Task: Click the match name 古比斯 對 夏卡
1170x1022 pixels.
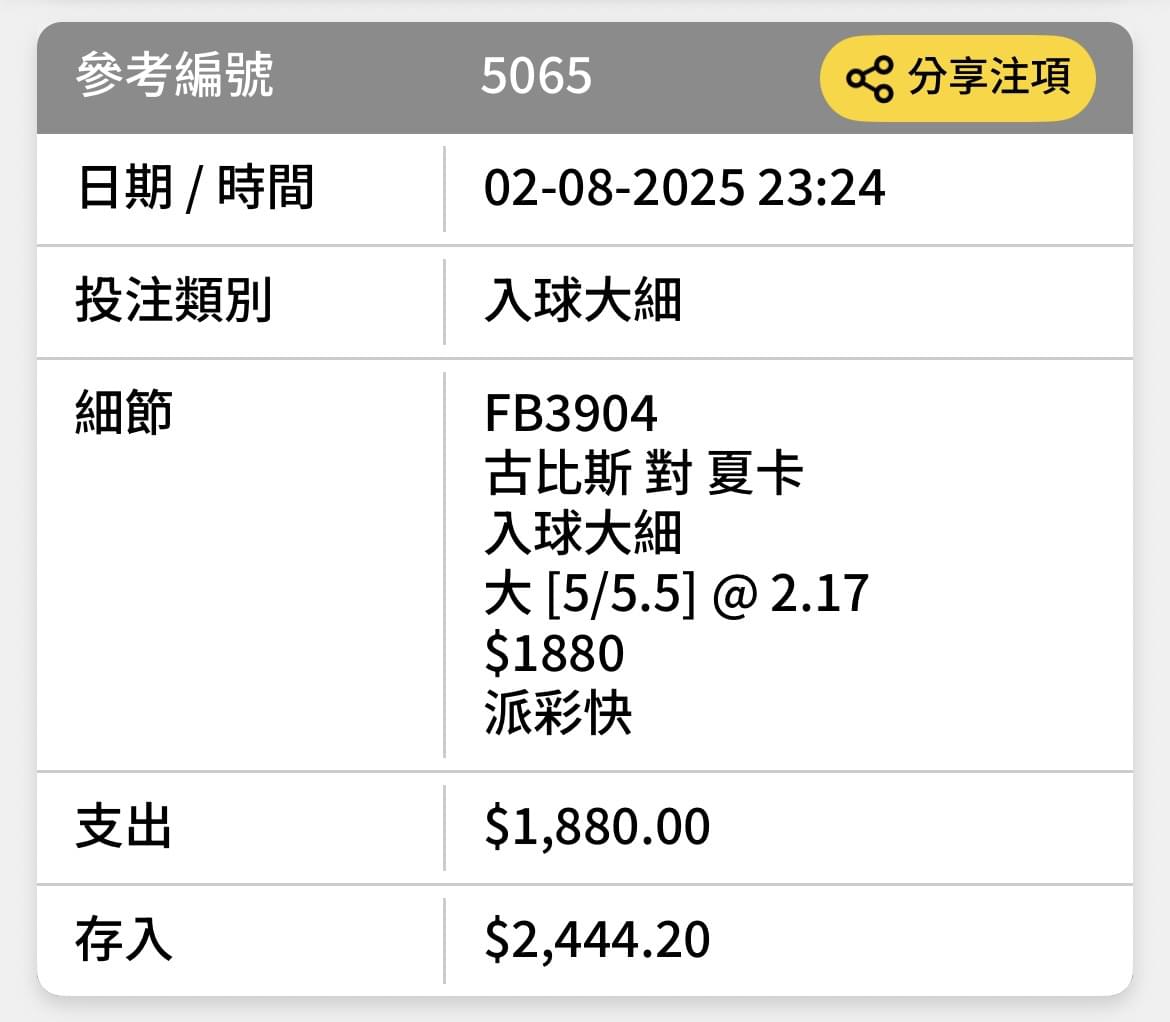Action: (x=643, y=473)
